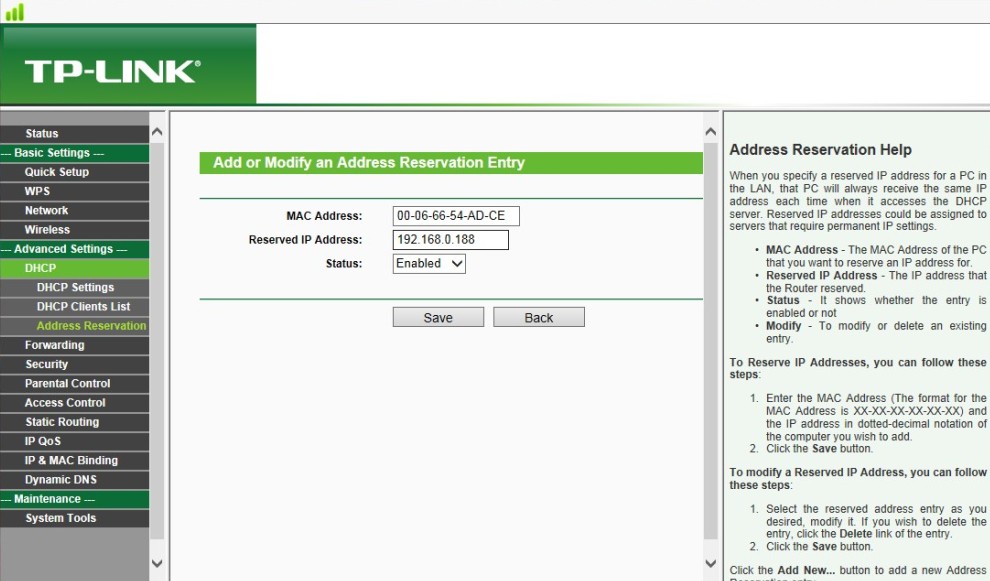Click the TP-LINK logo

112,71
